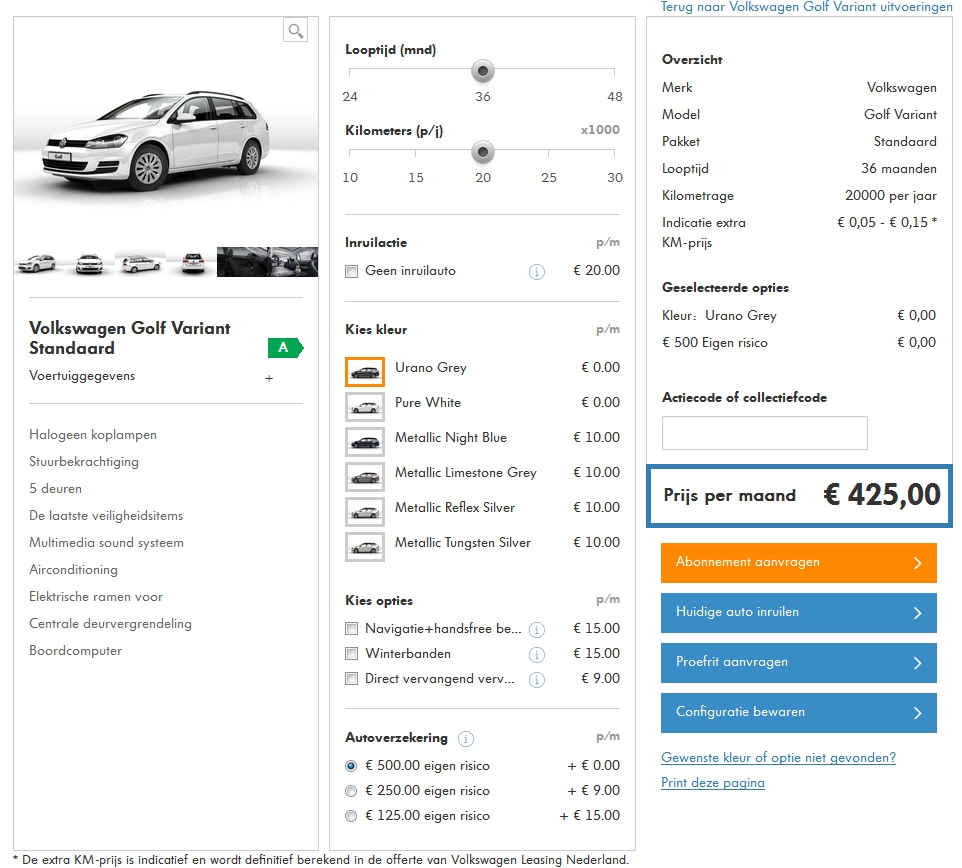Click Boordcomputer feature text
Viewport: 962px width, 868px height.
tap(75, 651)
